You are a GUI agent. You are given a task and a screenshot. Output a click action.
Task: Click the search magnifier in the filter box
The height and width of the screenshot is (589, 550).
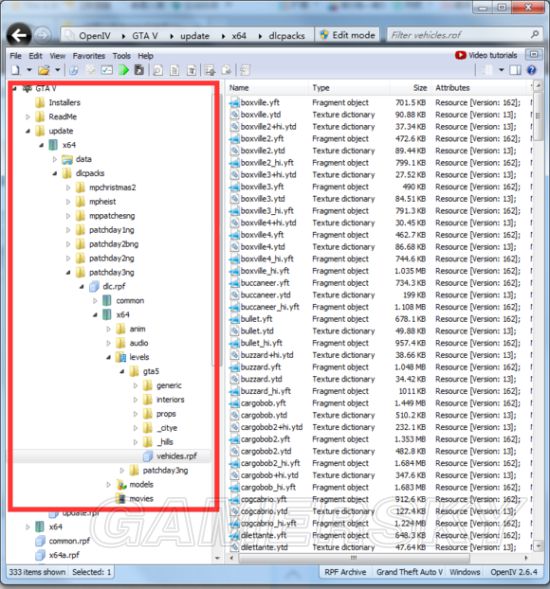click(535, 35)
